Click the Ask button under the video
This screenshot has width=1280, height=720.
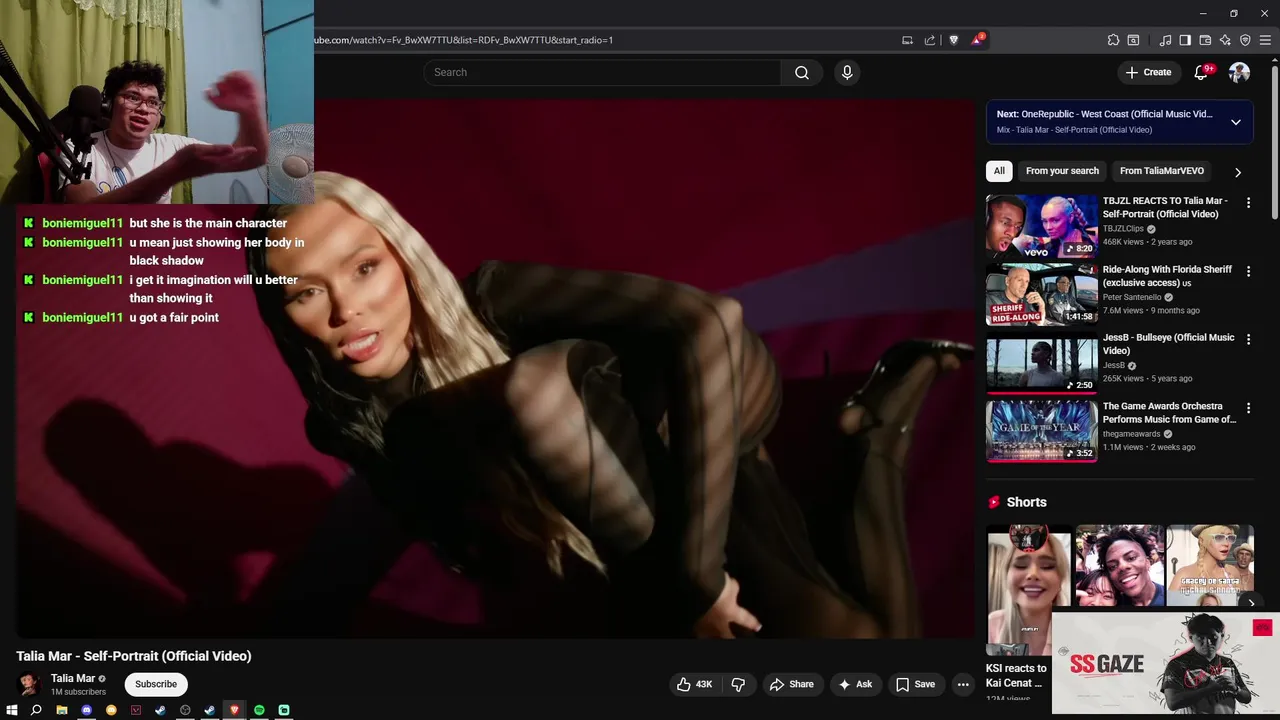click(x=856, y=684)
